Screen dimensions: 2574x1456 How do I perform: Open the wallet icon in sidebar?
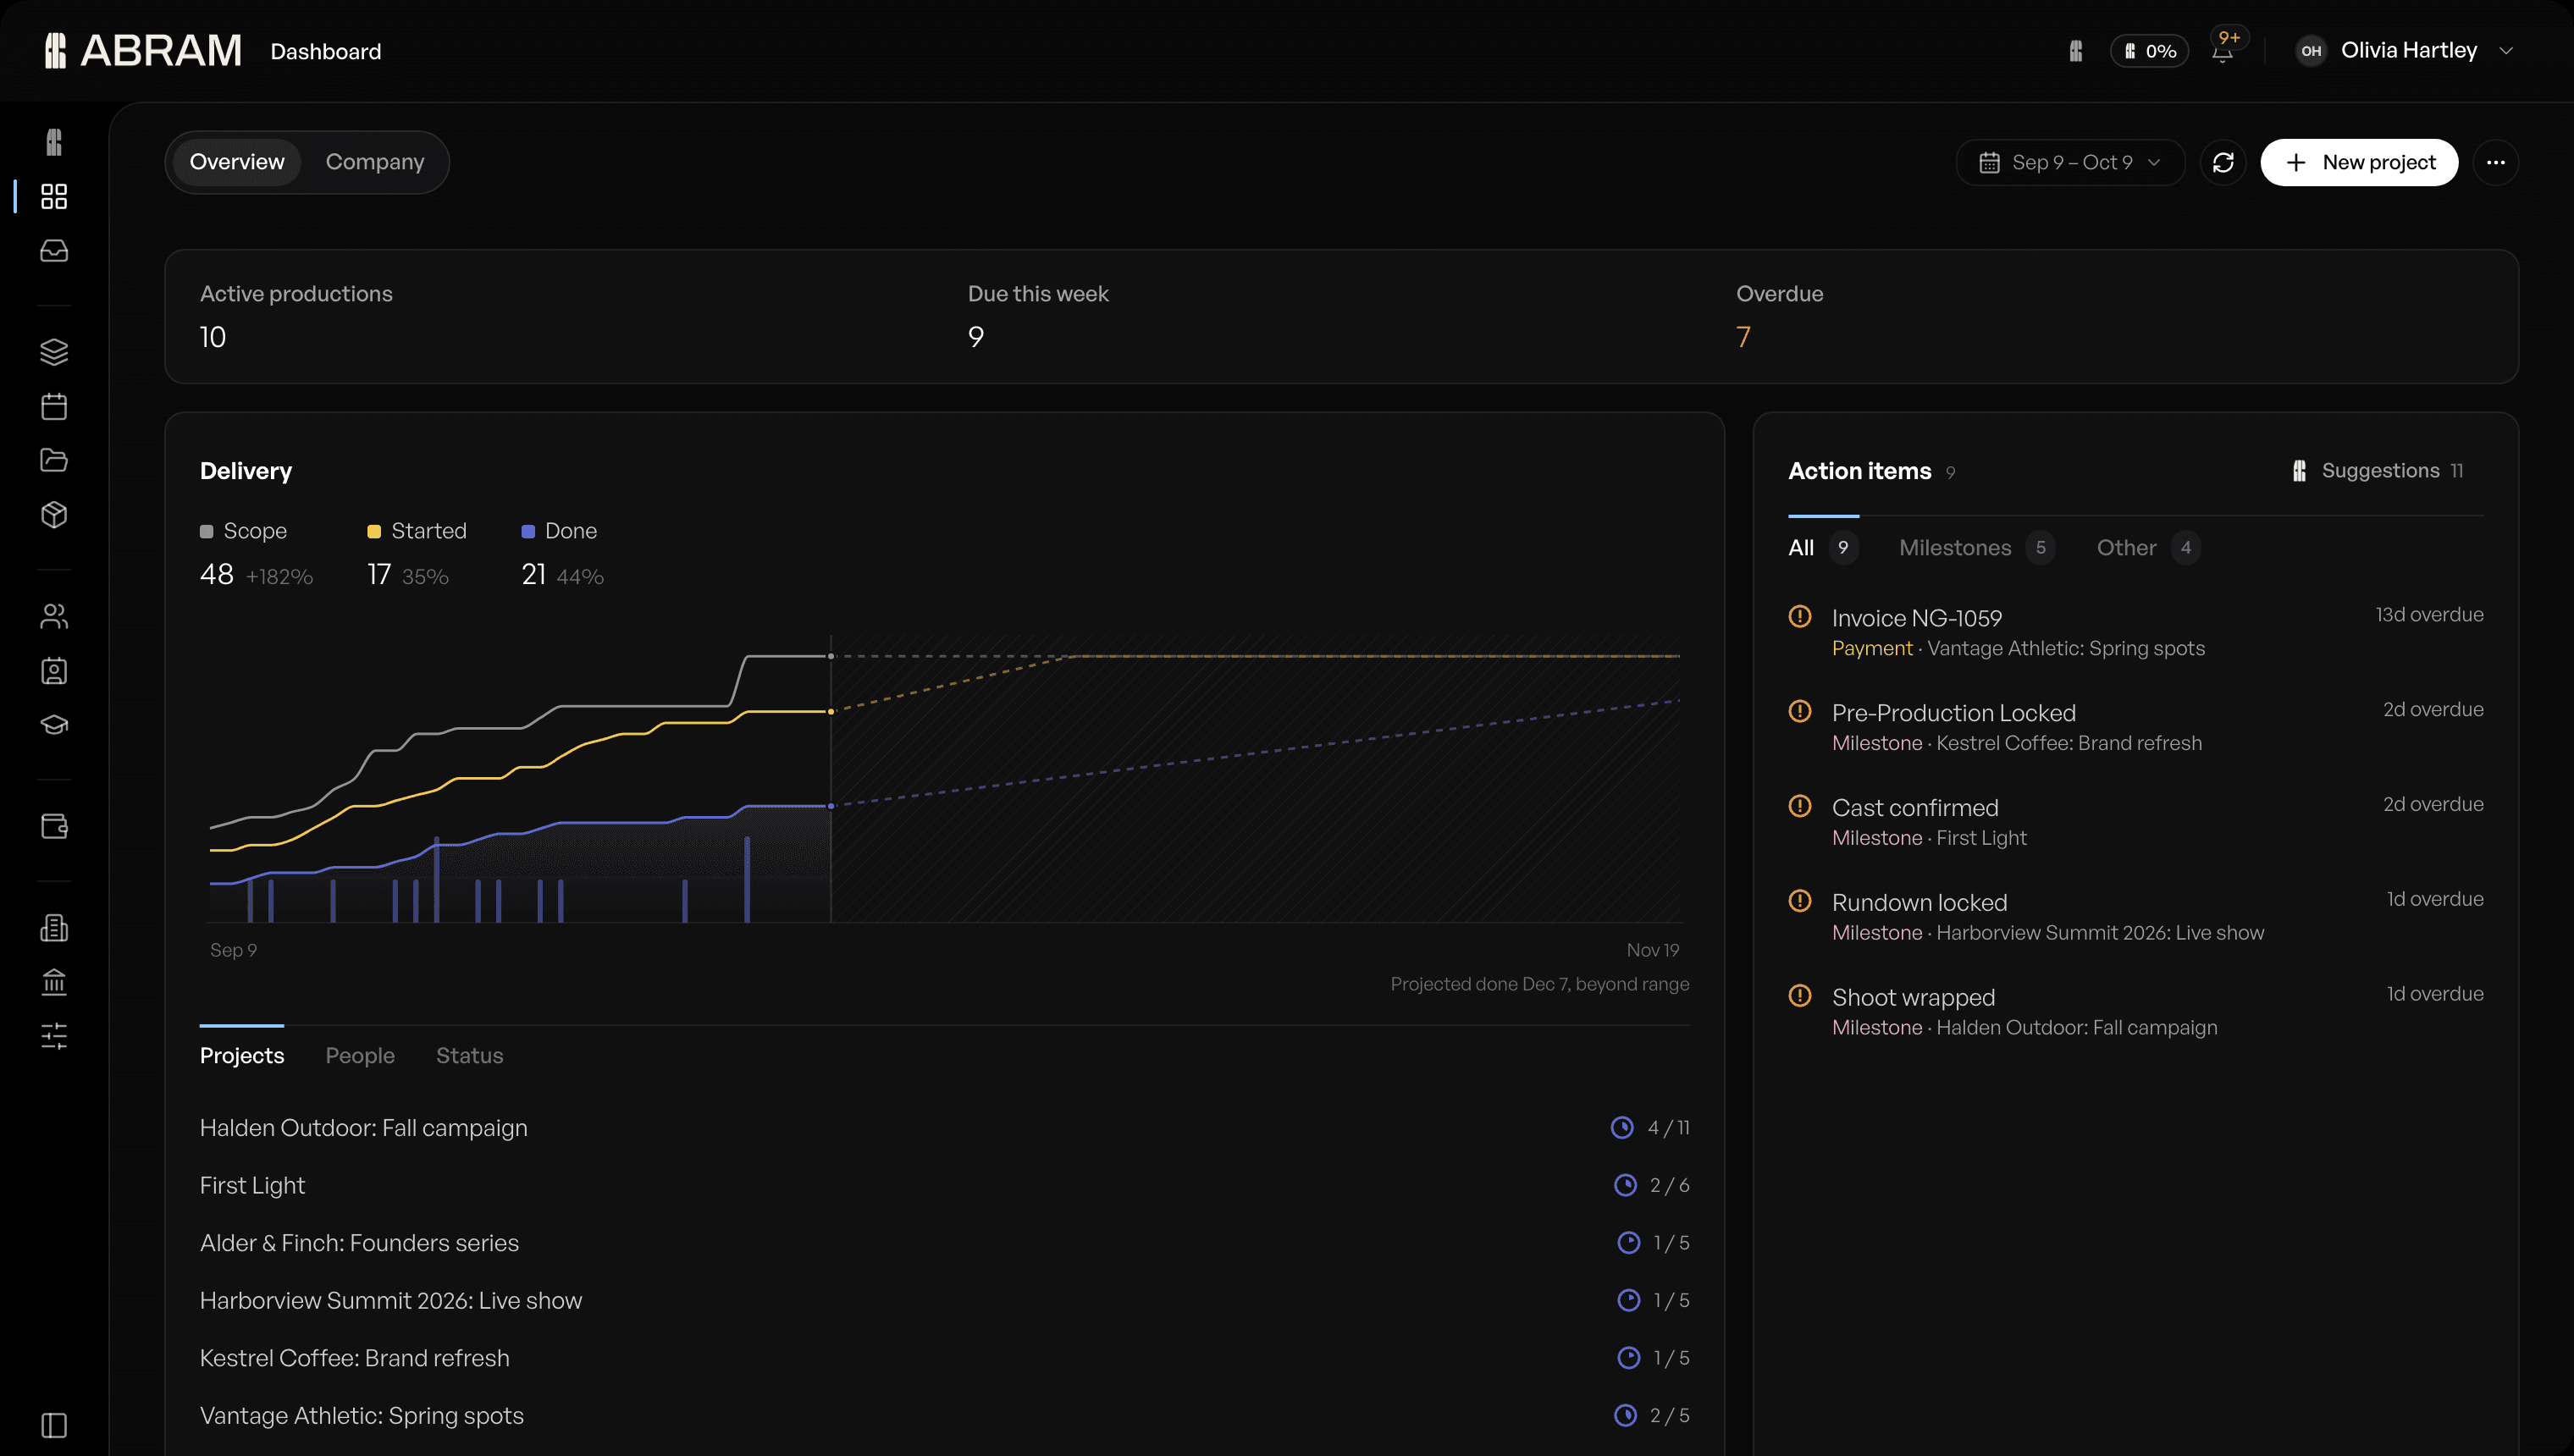point(54,826)
